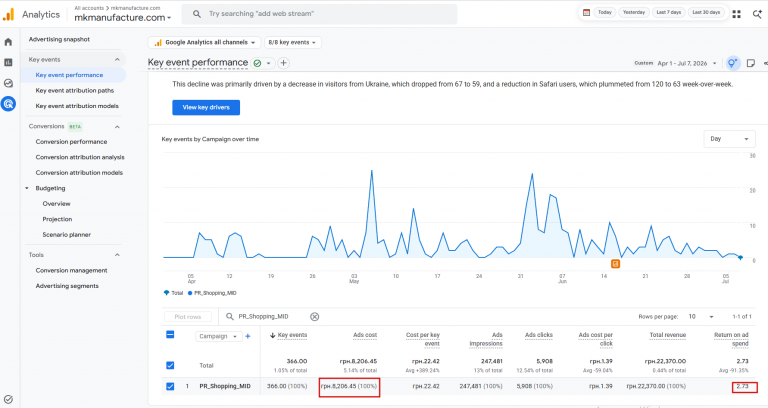
Task: Click the All accounts breadcrumb link
Action: tap(89, 8)
